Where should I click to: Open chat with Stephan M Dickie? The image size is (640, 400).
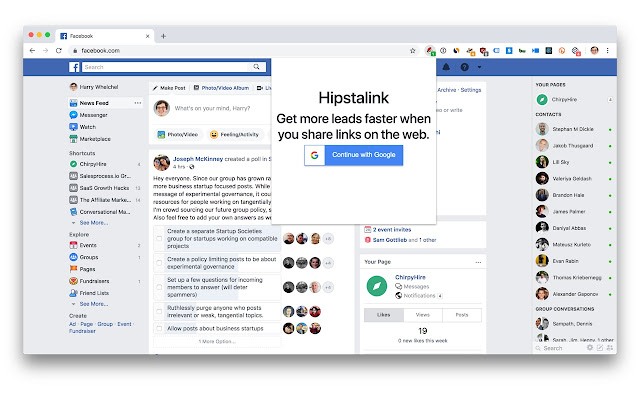click(573, 129)
